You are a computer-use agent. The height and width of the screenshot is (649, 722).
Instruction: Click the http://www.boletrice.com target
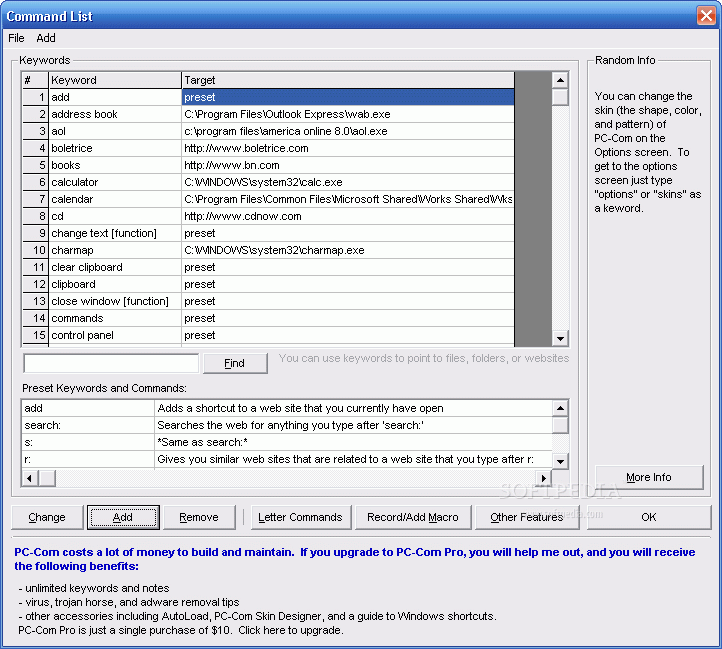[348, 148]
